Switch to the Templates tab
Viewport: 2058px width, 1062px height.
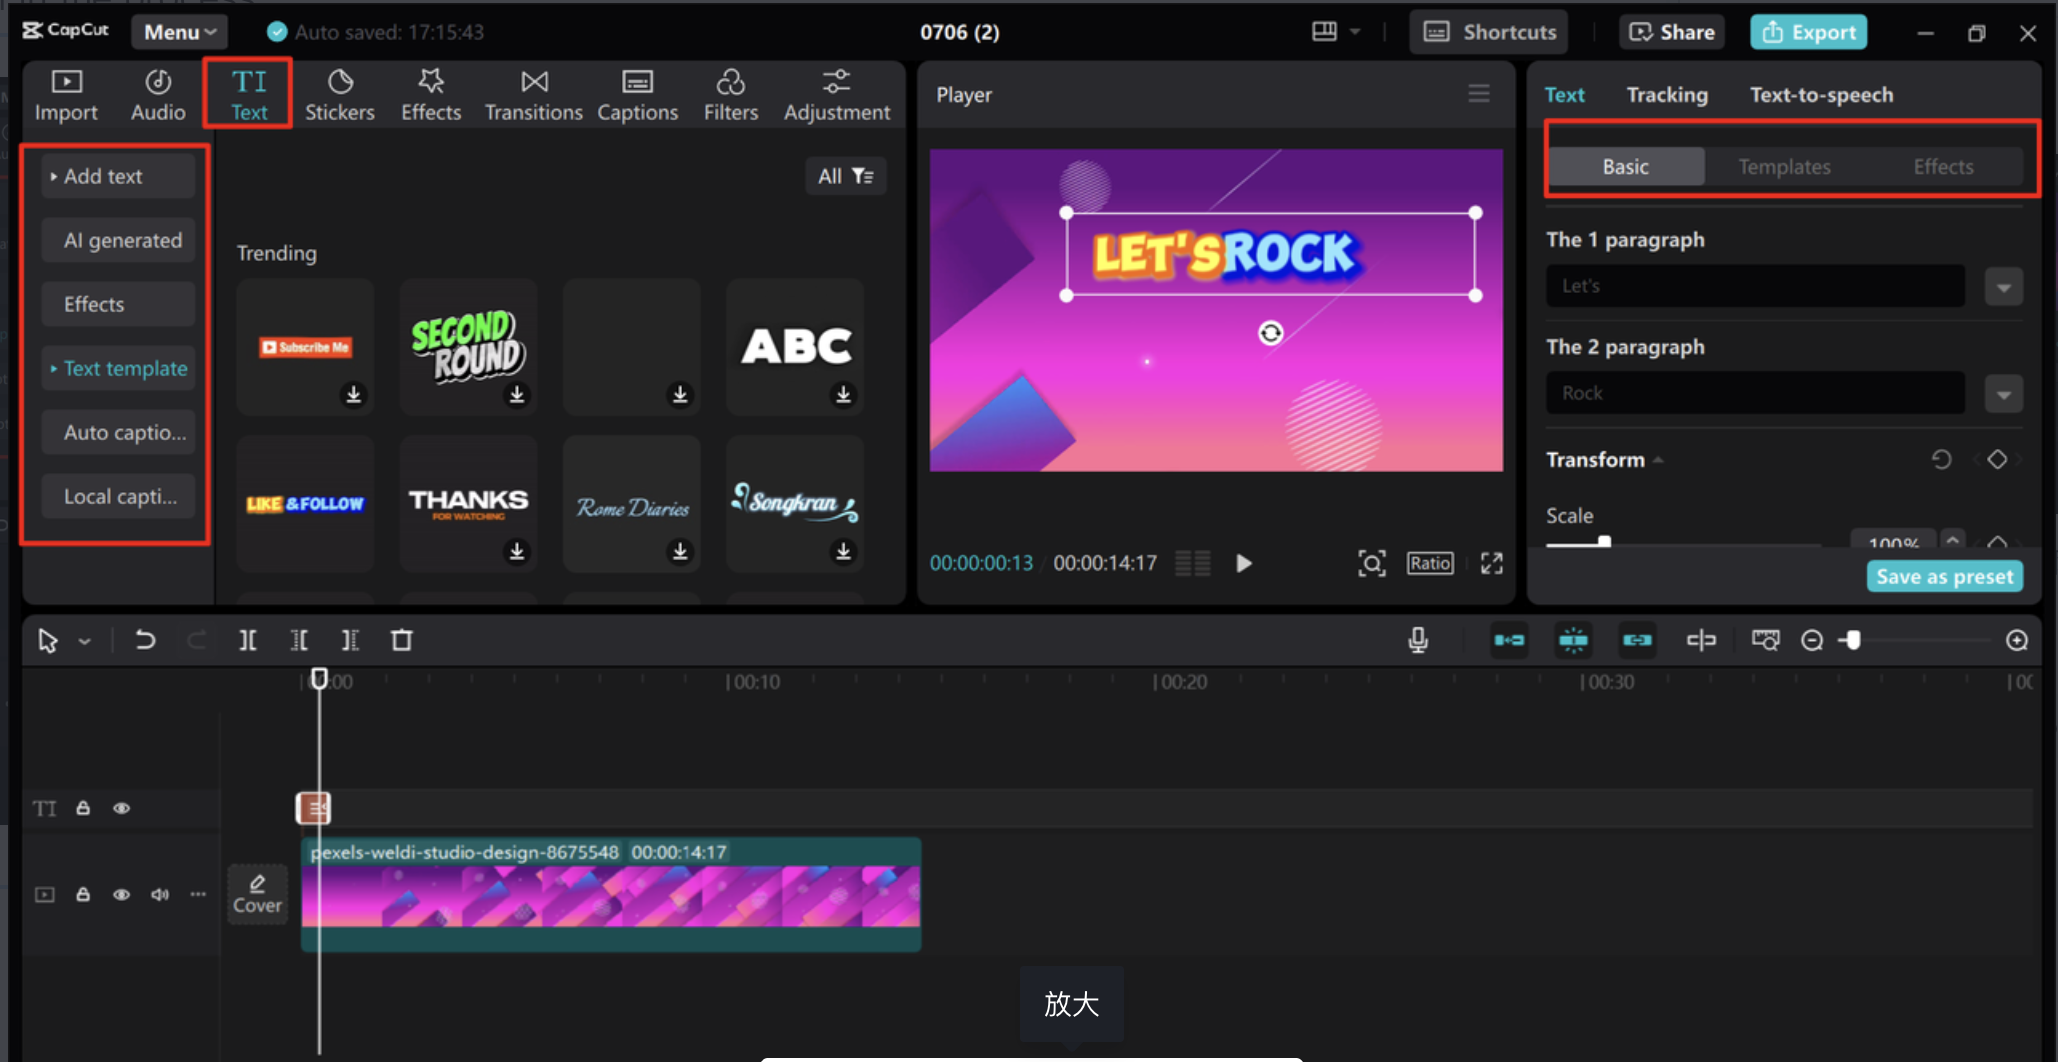[1784, 166]
